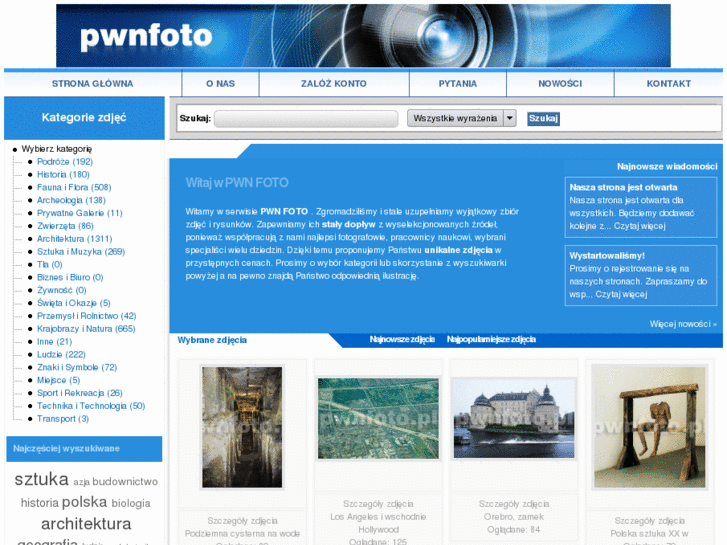The width and height of the screenshot is (727, 545).
Task: Open news Nasza strona jest otwarta
Action: [x=623, y=187]
